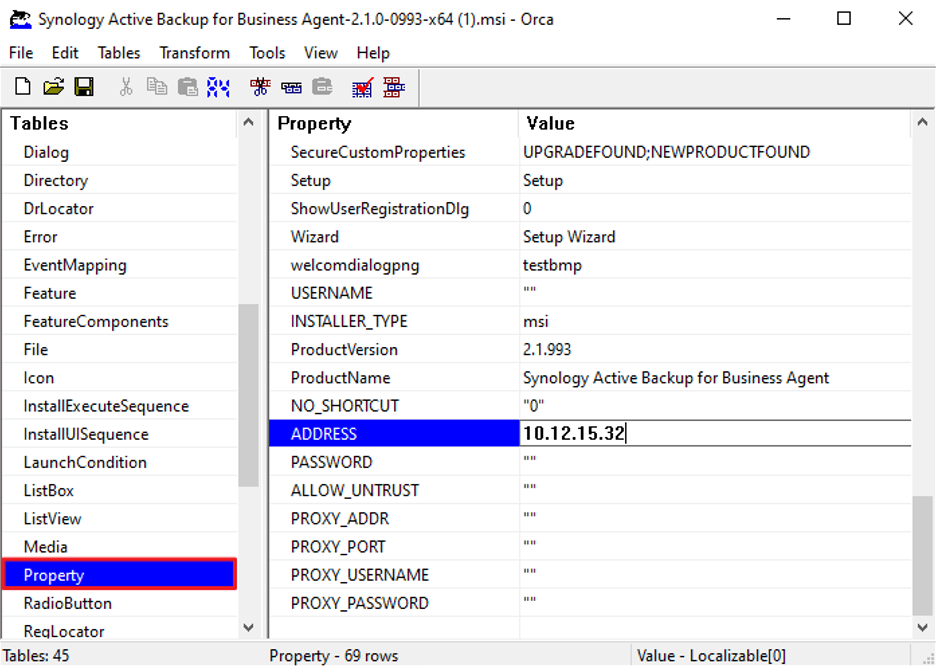Select the ADDRESS property cell
Viewport: 936px width, 666px height.
point(394,434)
